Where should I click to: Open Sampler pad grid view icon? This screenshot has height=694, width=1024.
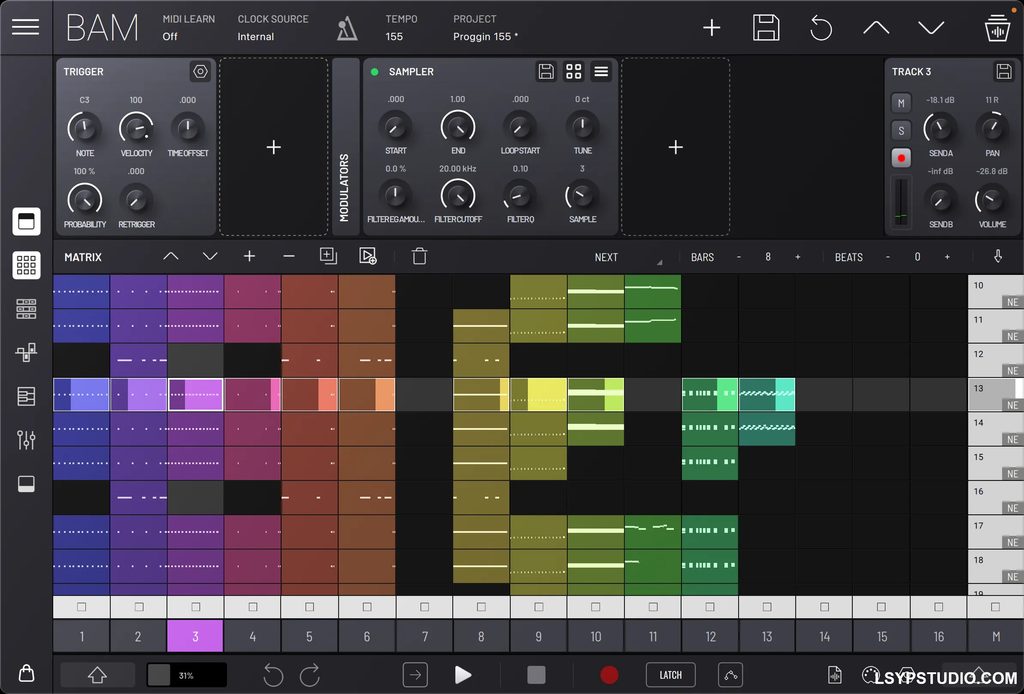(x=573, y=71)
